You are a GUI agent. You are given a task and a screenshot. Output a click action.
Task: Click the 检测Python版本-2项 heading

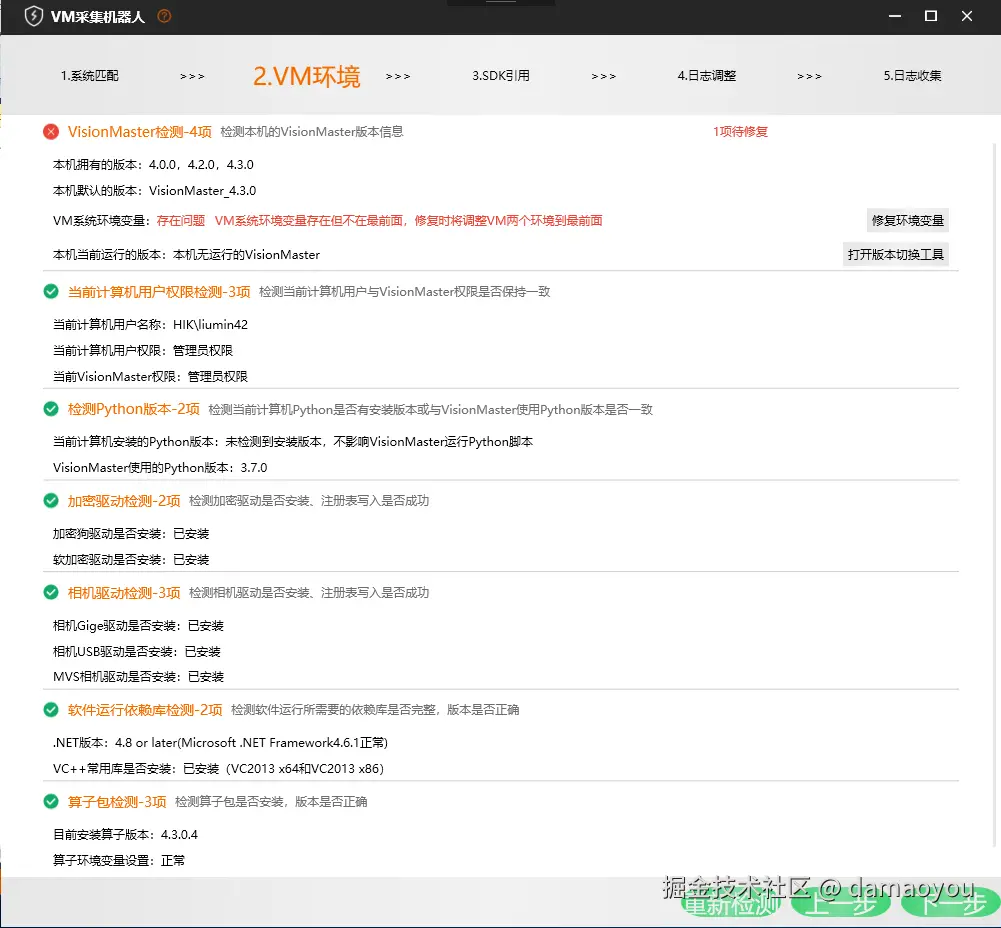click(x=134, y=409)
